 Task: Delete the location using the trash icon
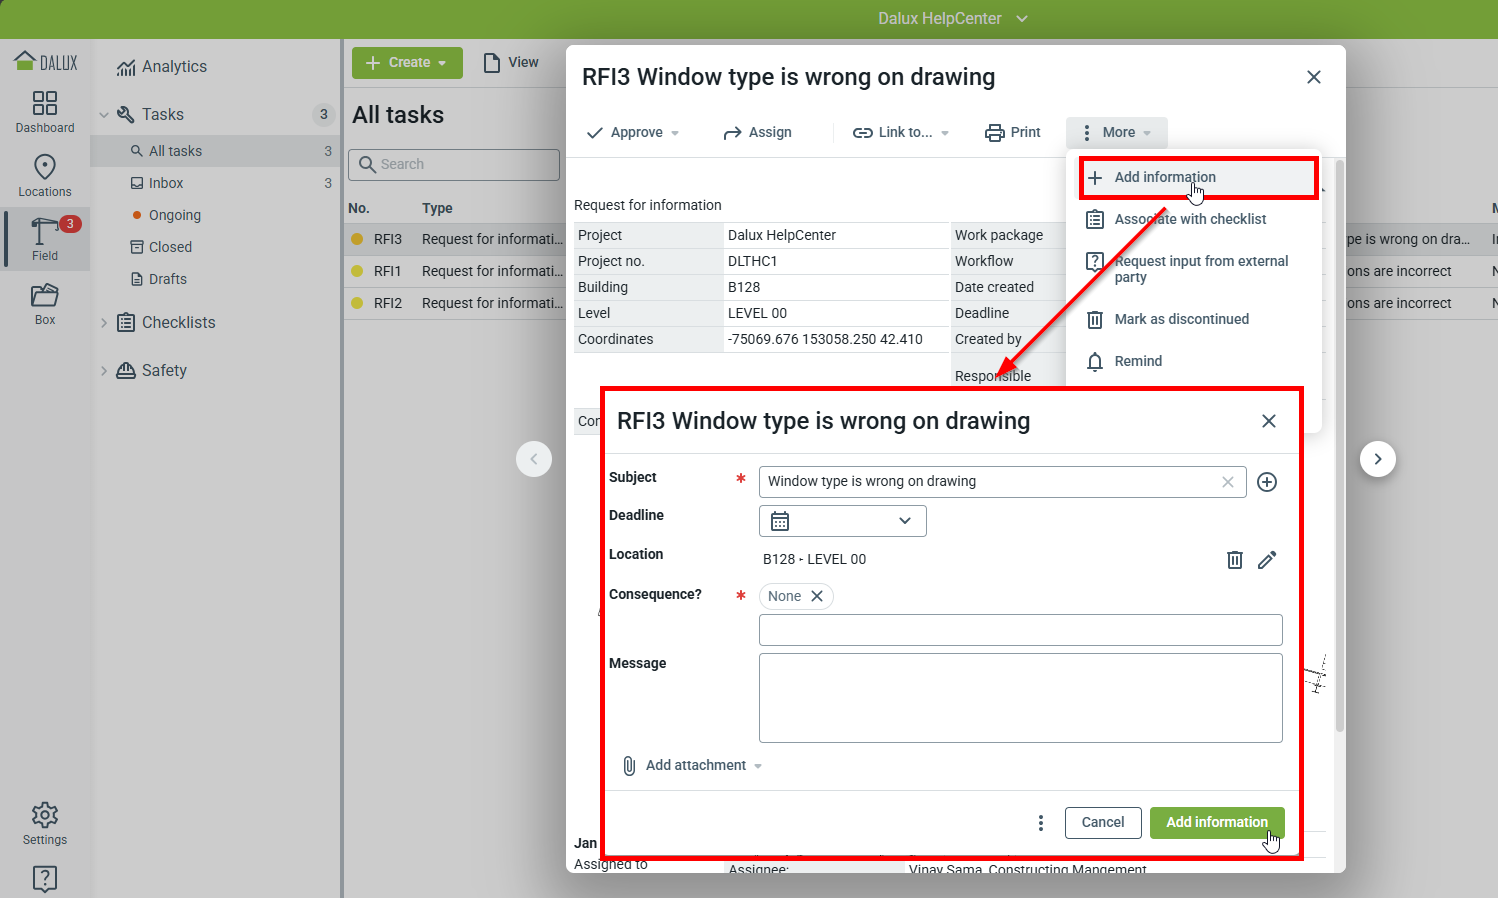click(x=1235, y=560)
